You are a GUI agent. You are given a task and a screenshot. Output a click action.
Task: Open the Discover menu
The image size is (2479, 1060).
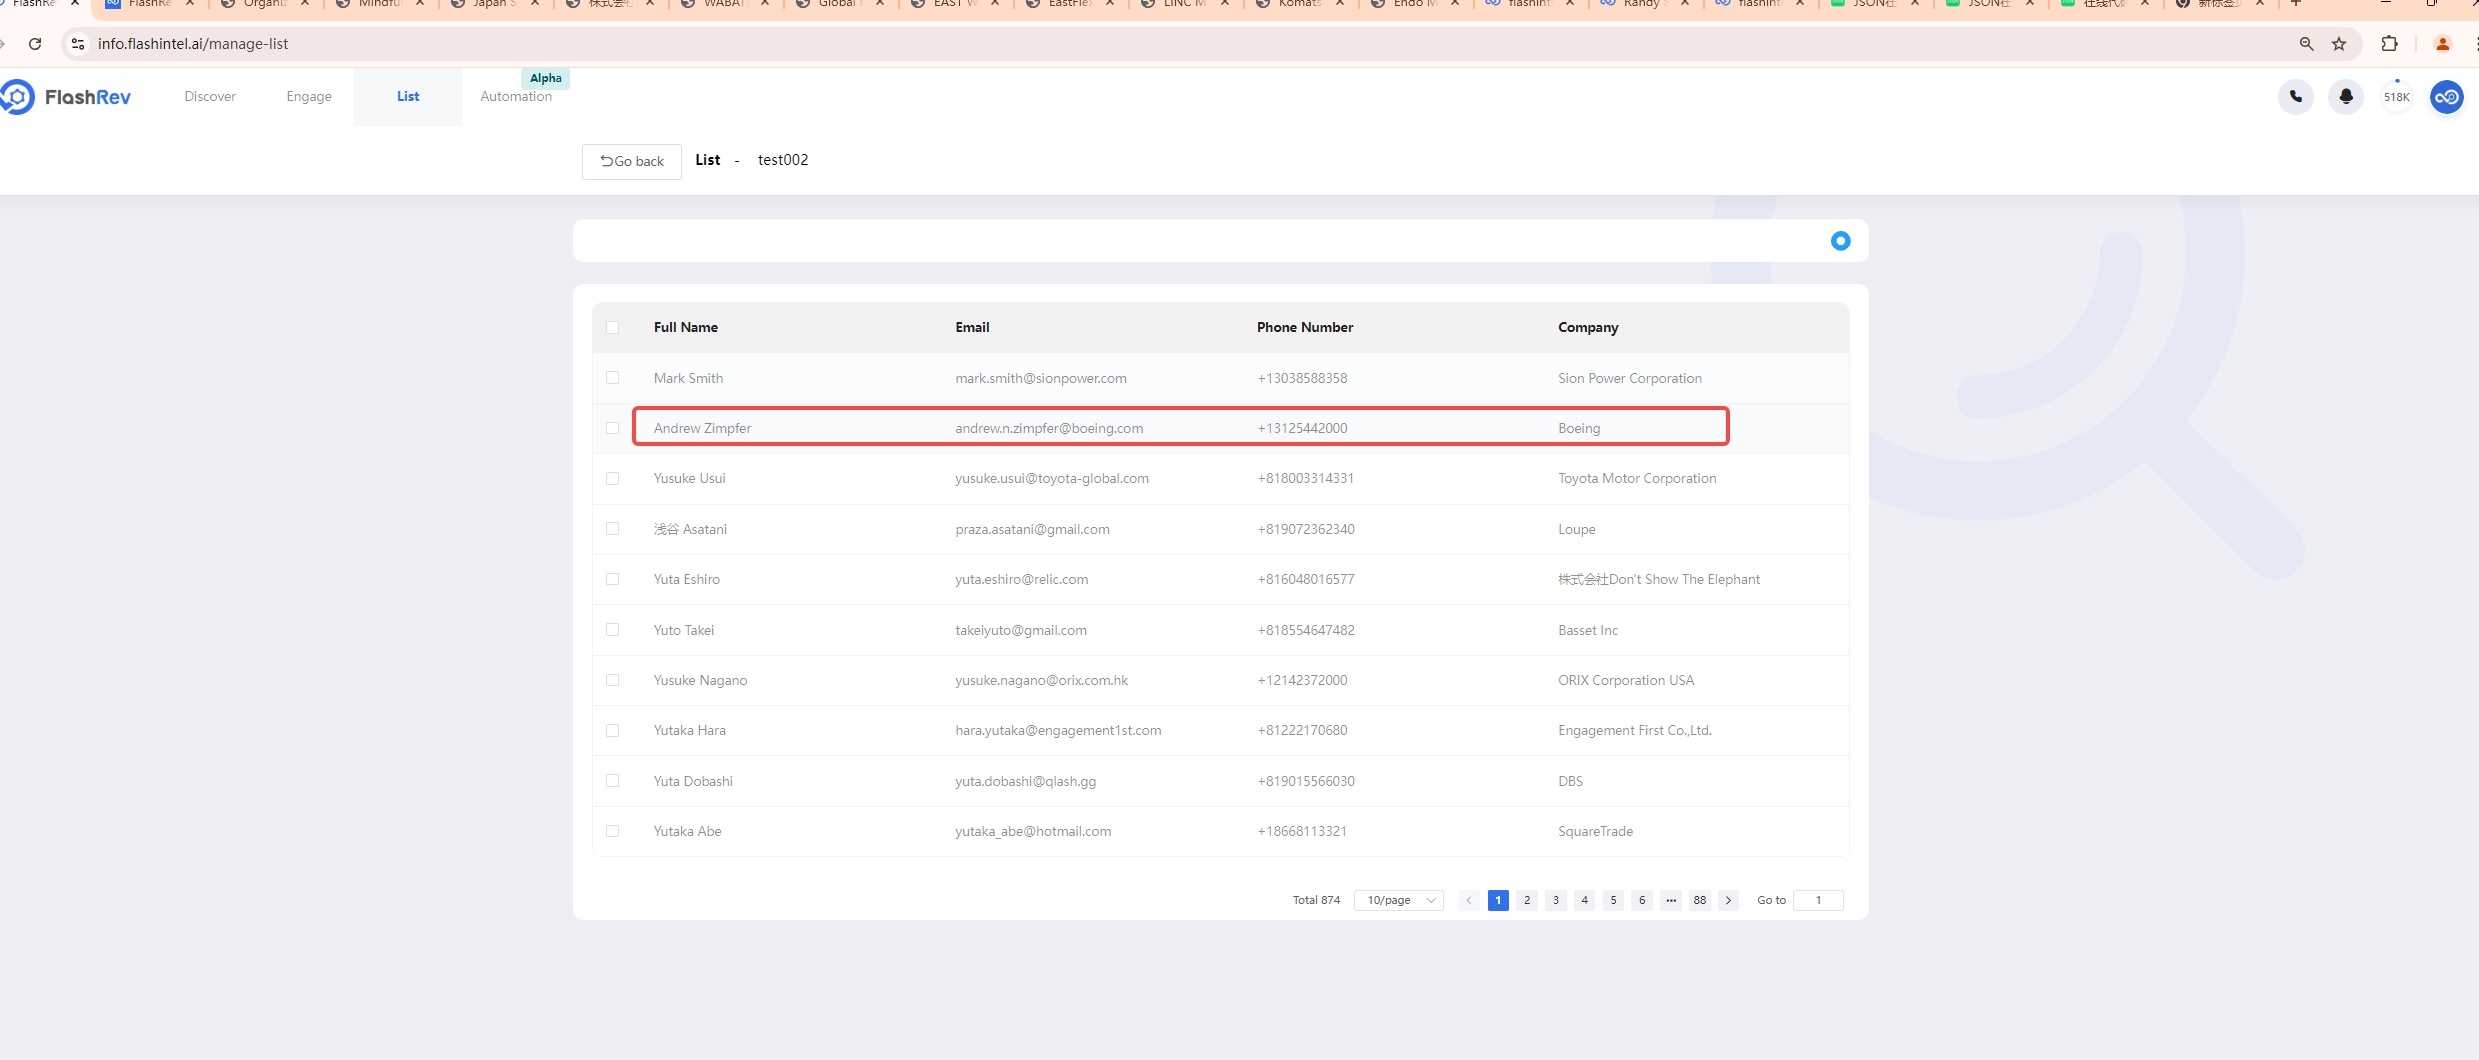pos(210,97)
